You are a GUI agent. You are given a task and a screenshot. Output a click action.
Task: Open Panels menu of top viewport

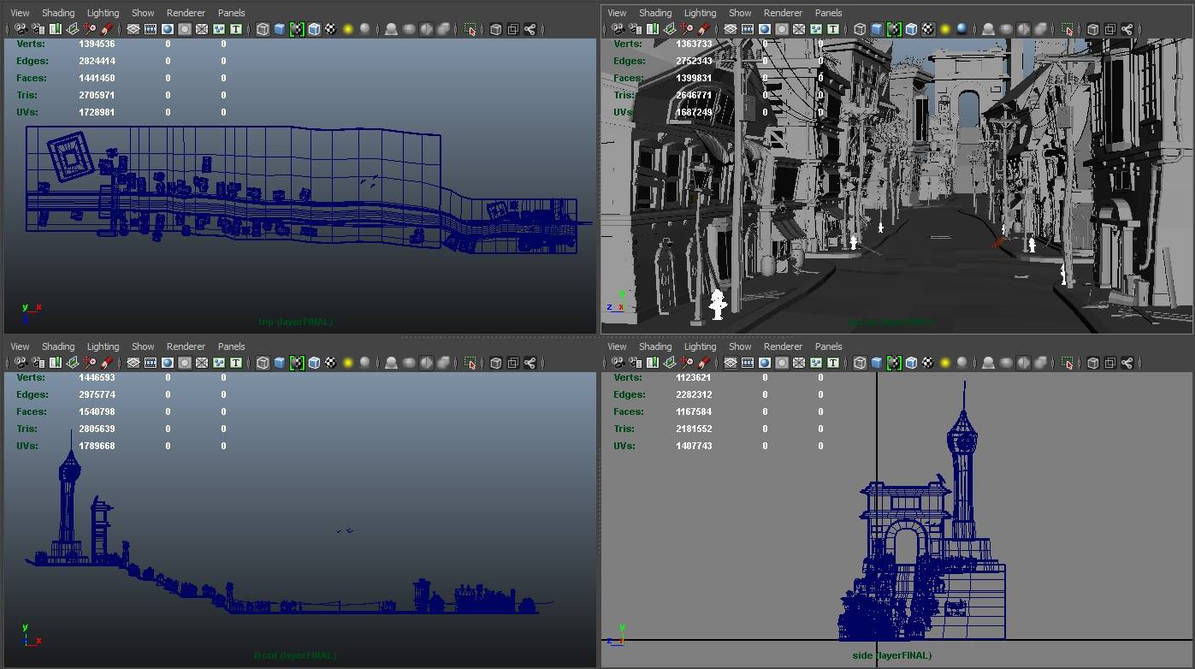click(232, 13)
